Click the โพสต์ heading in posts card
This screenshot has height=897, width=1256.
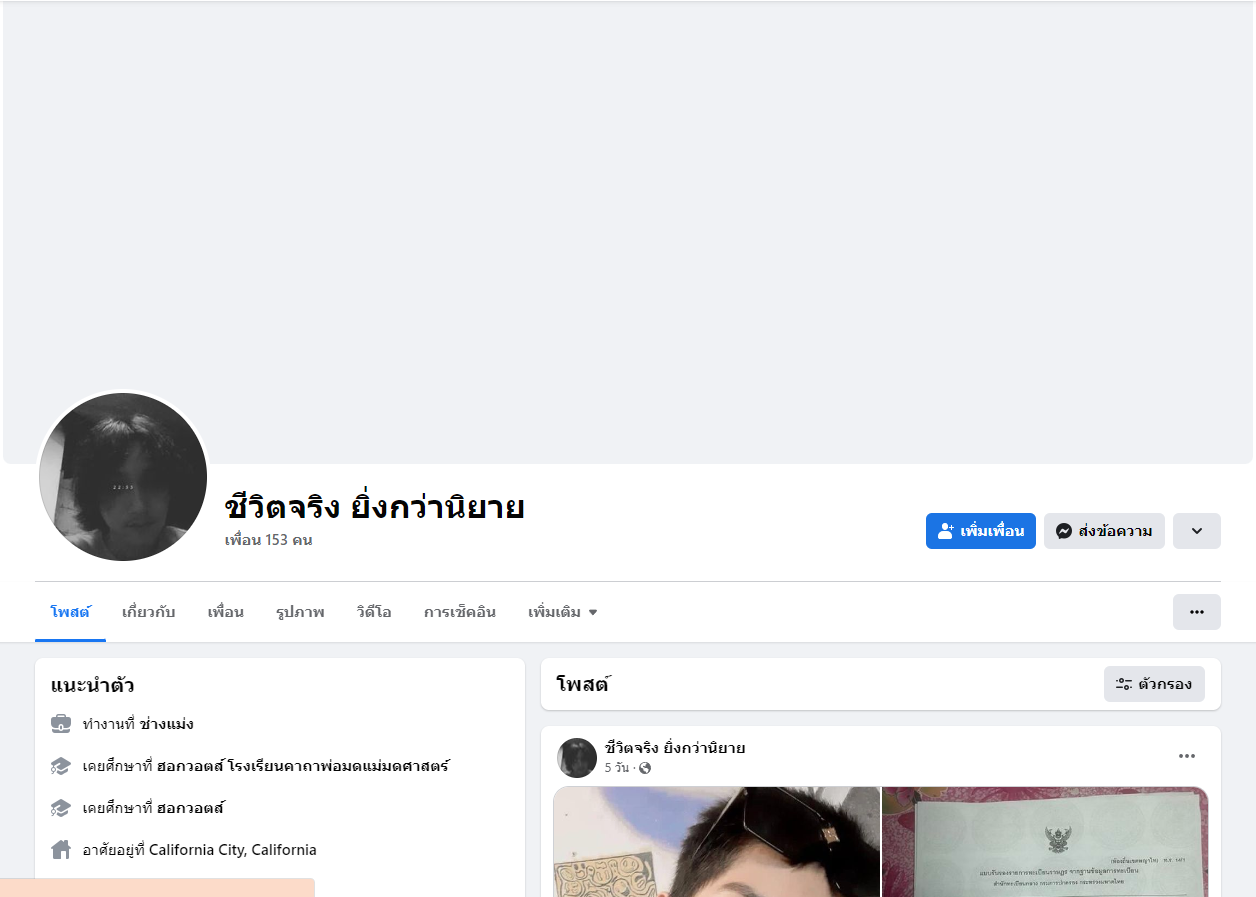point(583,684)
